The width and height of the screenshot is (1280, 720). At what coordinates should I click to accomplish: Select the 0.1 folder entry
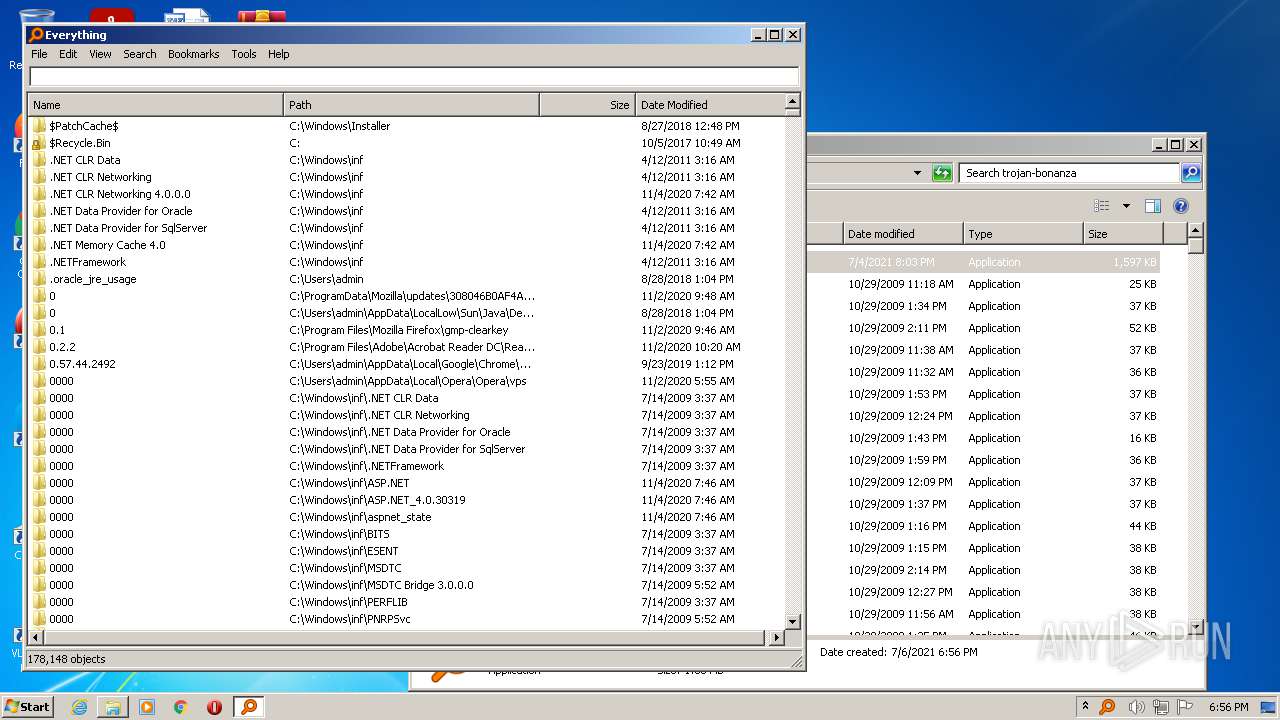tap(57, 330)
